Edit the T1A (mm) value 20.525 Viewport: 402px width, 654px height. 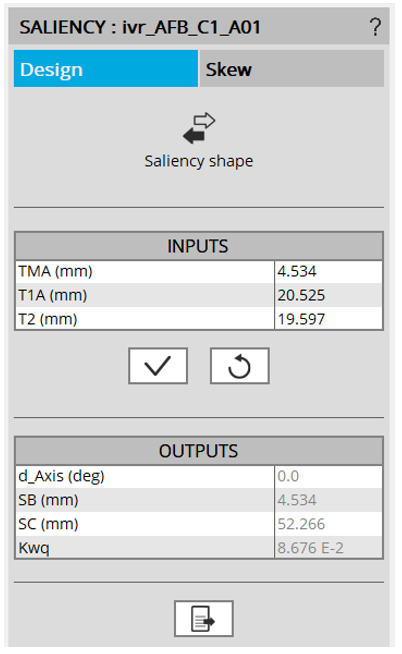click(x=328, y=295)
